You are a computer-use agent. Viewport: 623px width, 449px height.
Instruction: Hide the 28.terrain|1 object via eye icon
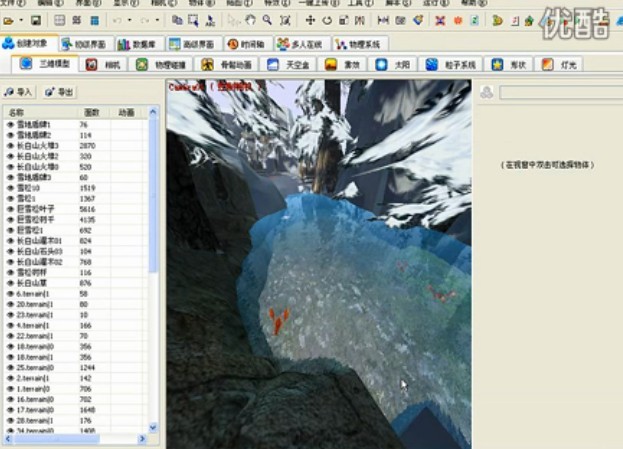click(11, 420)
